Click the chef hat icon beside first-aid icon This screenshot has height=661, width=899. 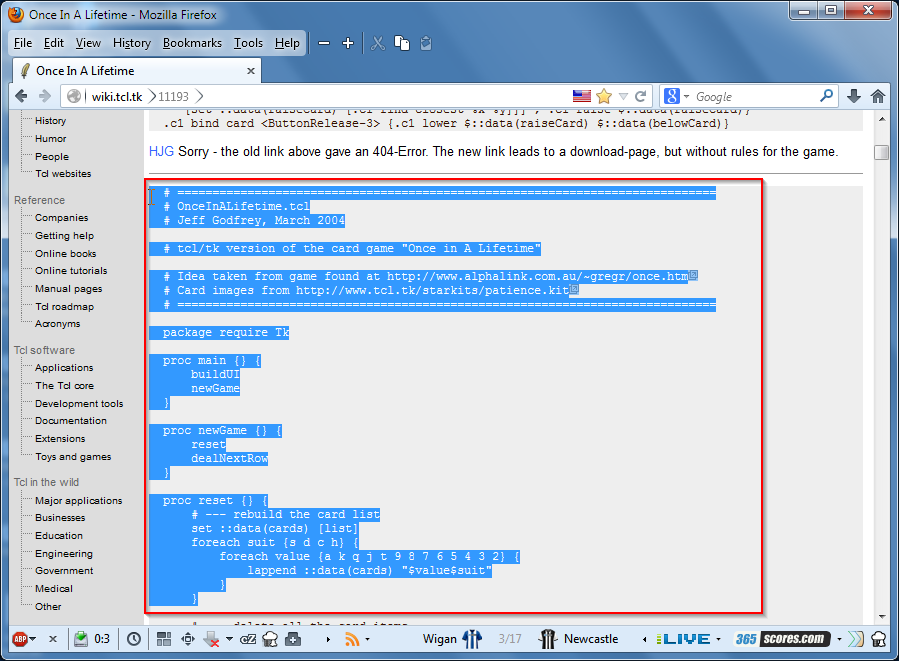click(x=270, y=639)
